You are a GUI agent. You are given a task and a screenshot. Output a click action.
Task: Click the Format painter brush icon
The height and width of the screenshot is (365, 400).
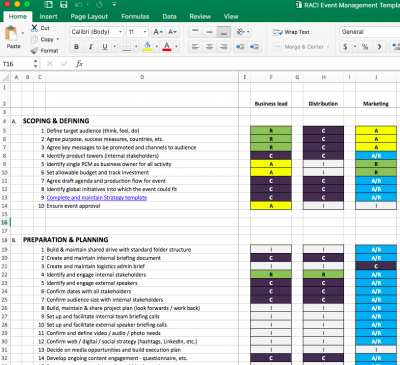(34, 51)
